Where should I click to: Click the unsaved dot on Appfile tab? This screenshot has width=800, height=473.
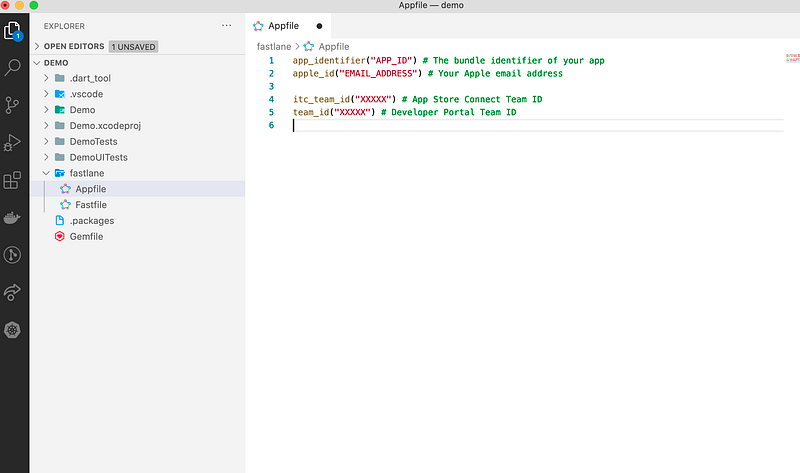coord(319,26)
